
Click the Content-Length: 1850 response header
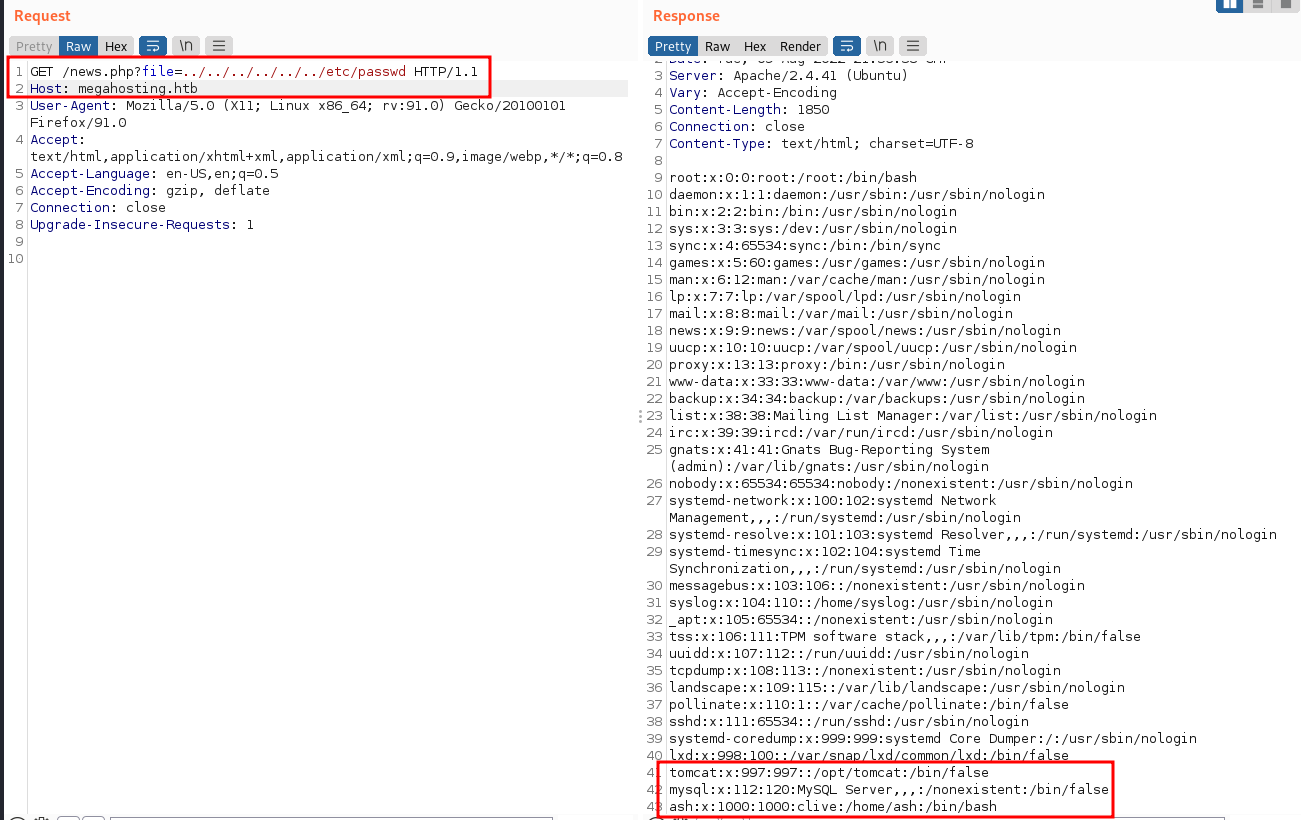click(749, 110)
